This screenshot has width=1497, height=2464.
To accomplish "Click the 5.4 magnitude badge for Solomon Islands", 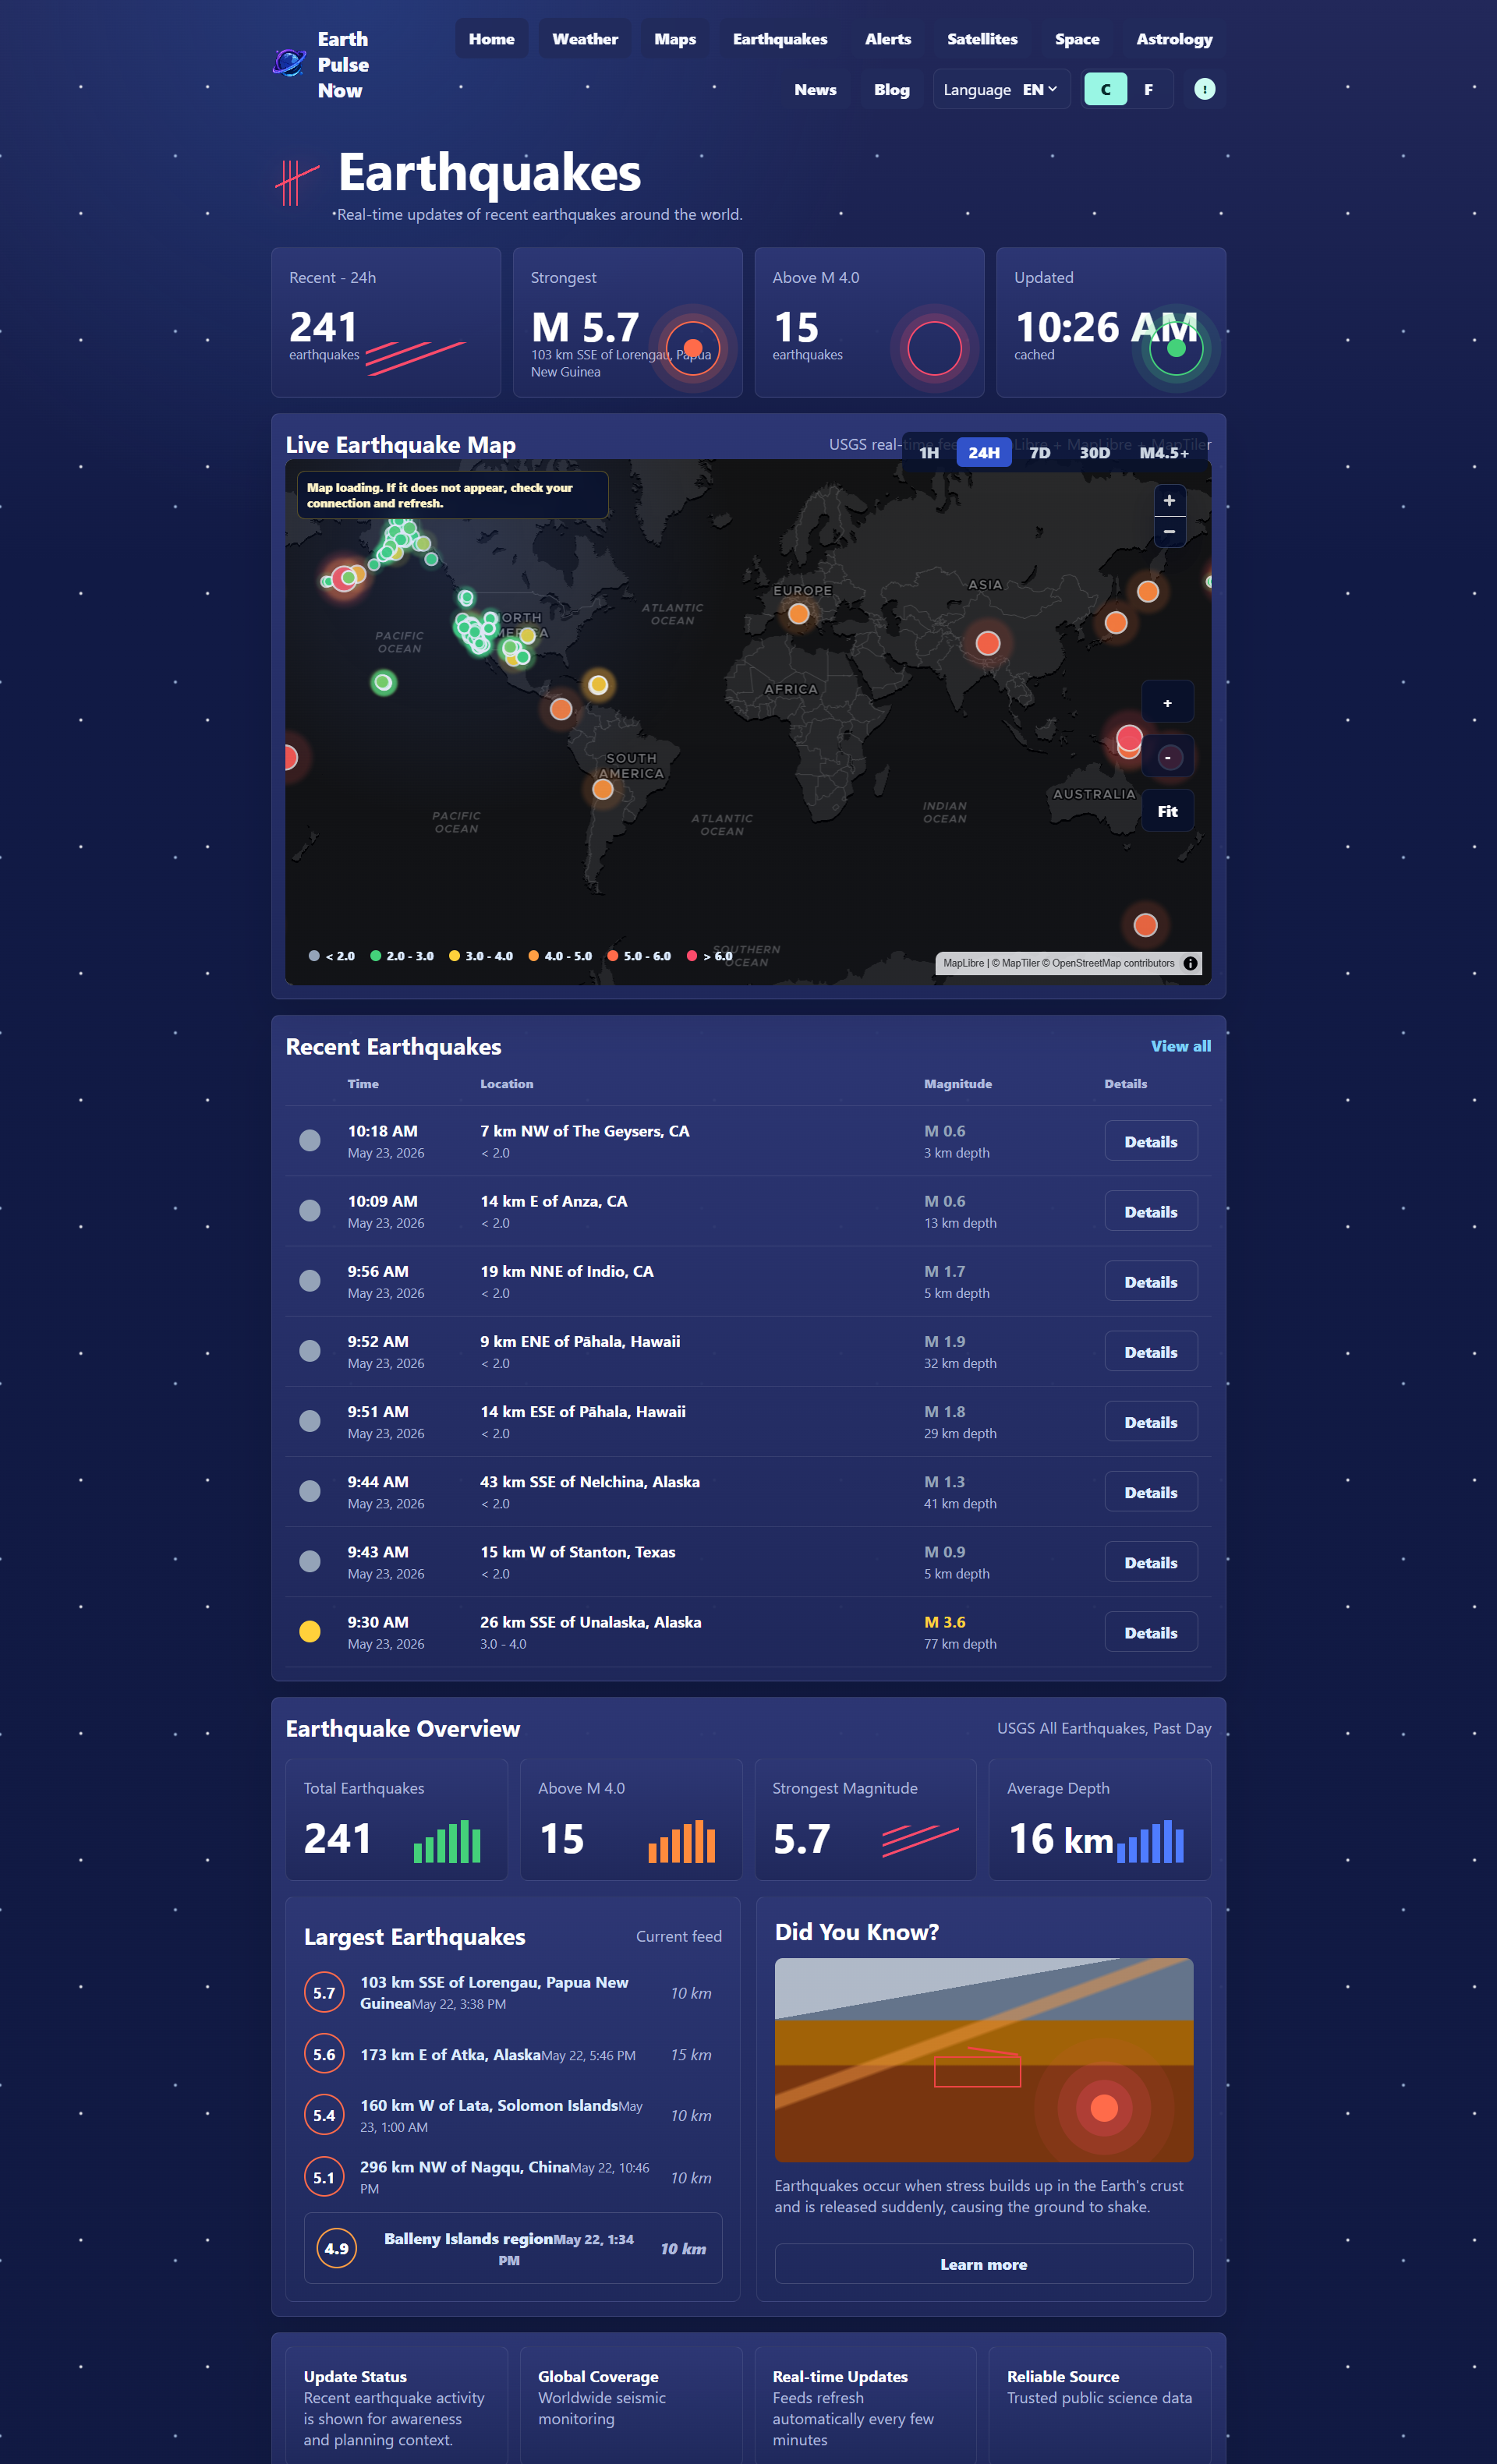I will point(324,2116).
